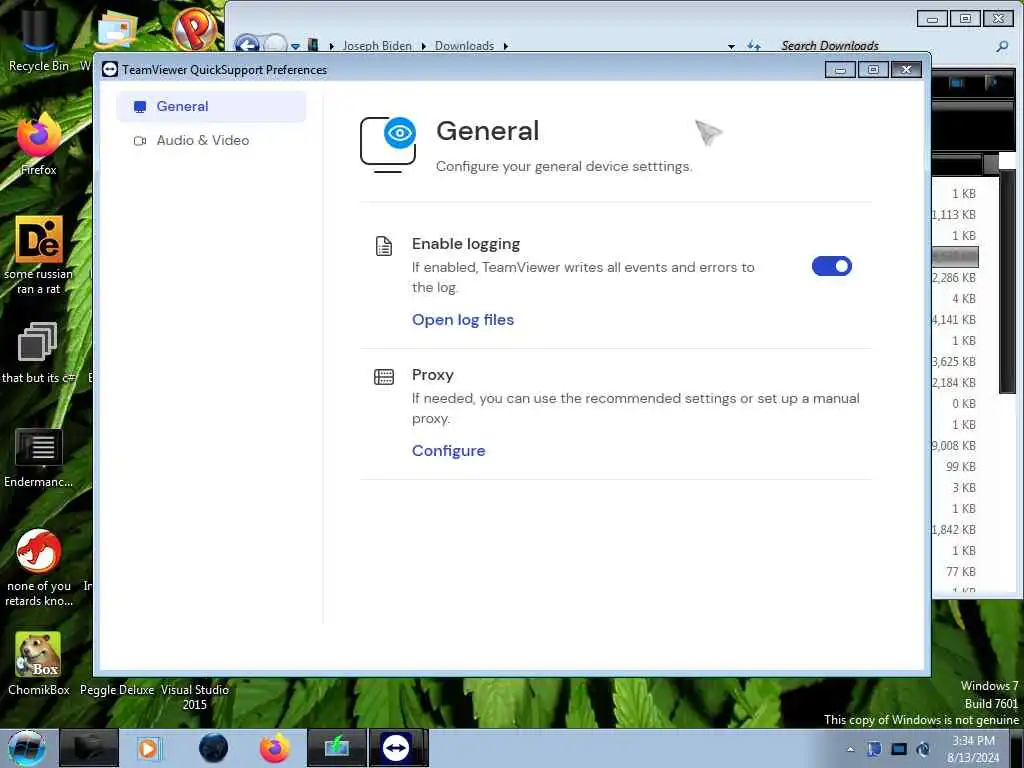The image size is (1024, 768).
Task: Click the Forward button in the Explorer window
Action: [x=274, y=43]
